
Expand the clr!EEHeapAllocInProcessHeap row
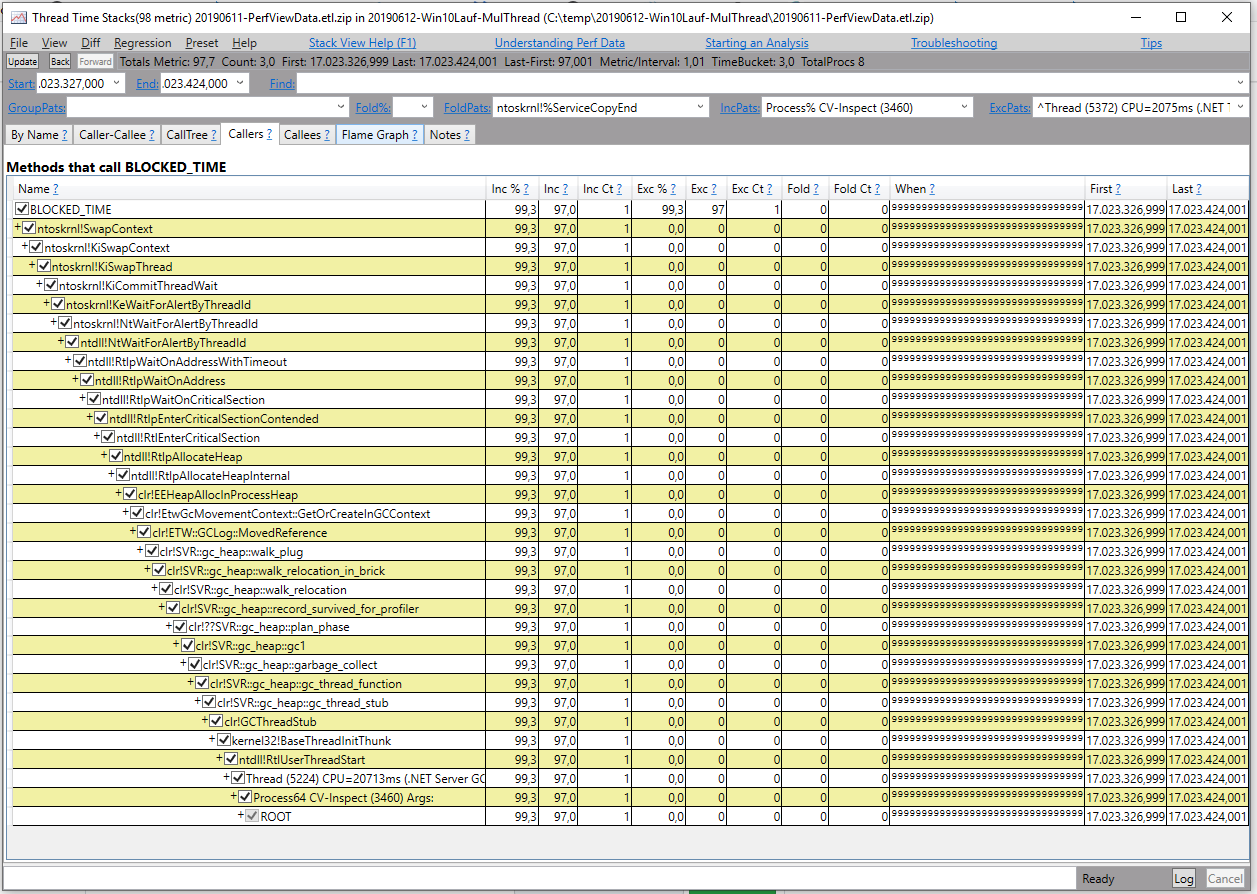tap(118, 494)
